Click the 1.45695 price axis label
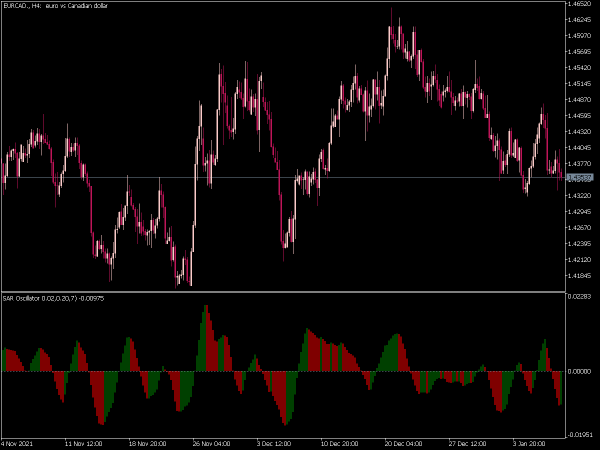 [x=580, y=52]
